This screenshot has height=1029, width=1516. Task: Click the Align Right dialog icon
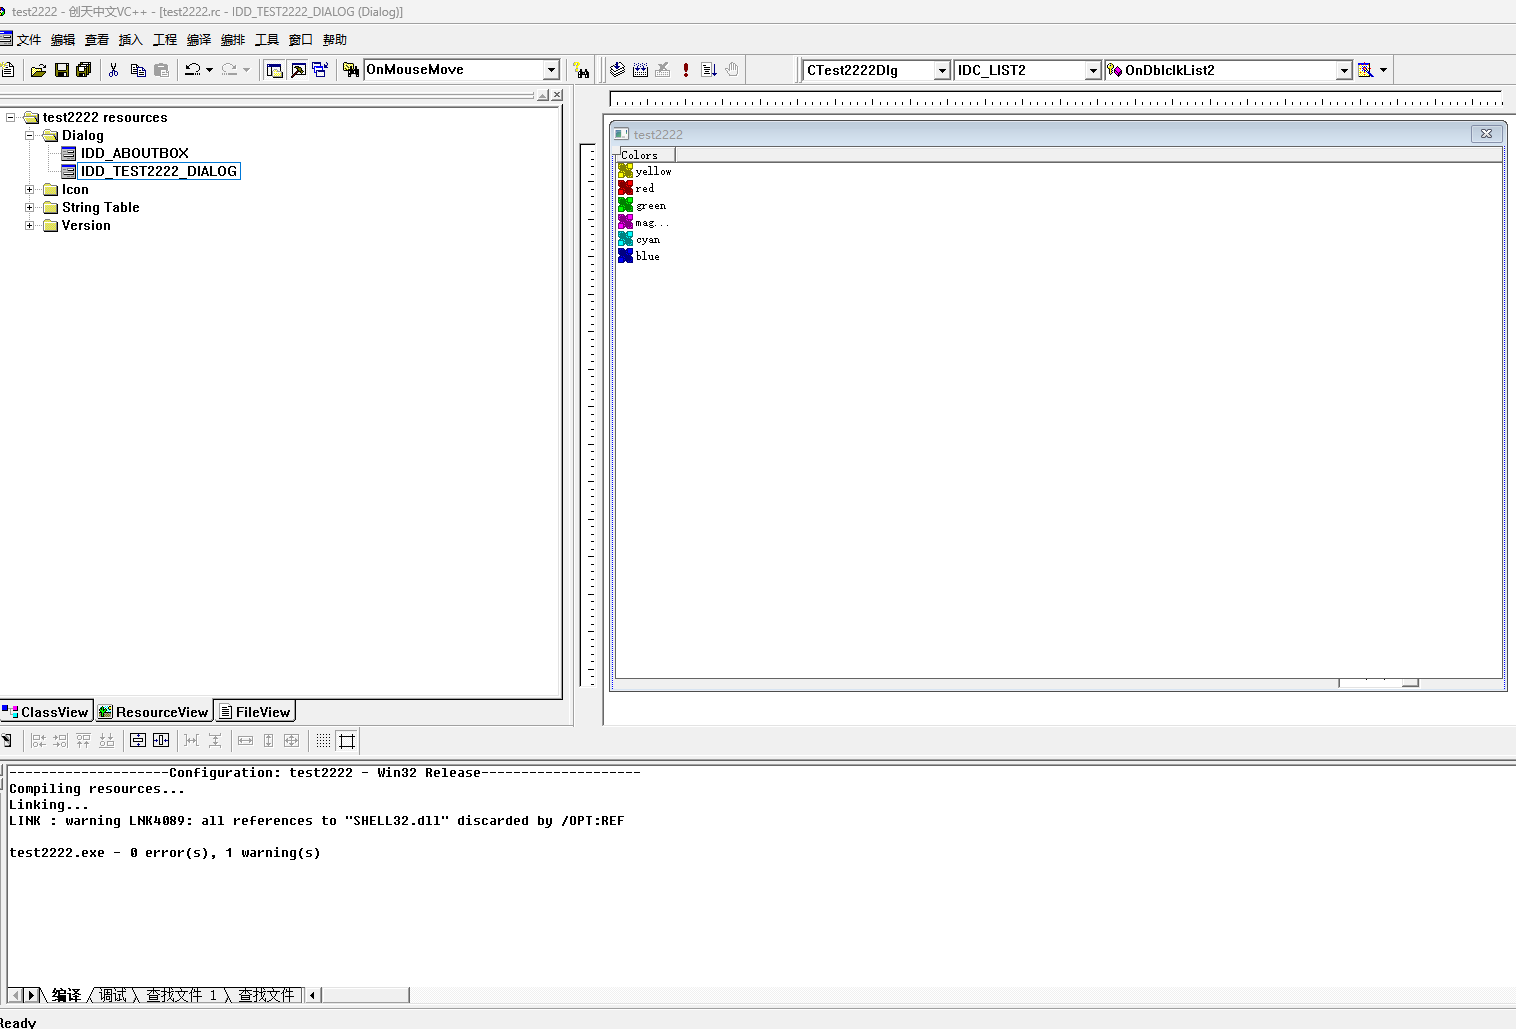pyautogui.click(x=61, y=741)
